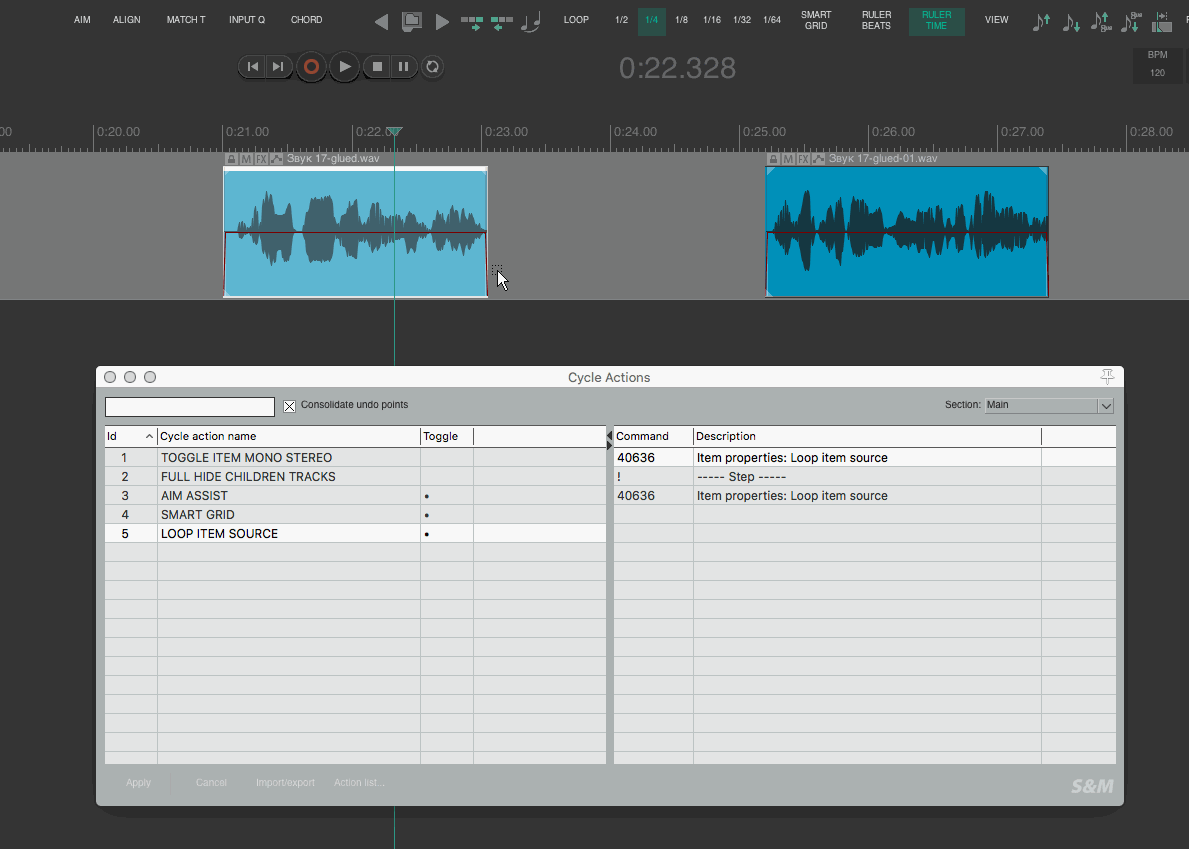Pause playback using the pause button
The image size is (1189, 849).
(403, 67)
